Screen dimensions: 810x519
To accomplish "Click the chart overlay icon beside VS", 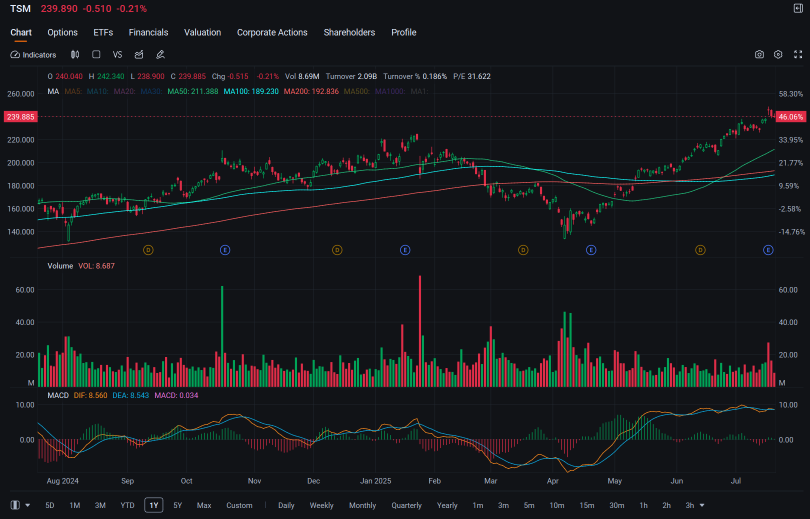I will [x=139, y=55].
